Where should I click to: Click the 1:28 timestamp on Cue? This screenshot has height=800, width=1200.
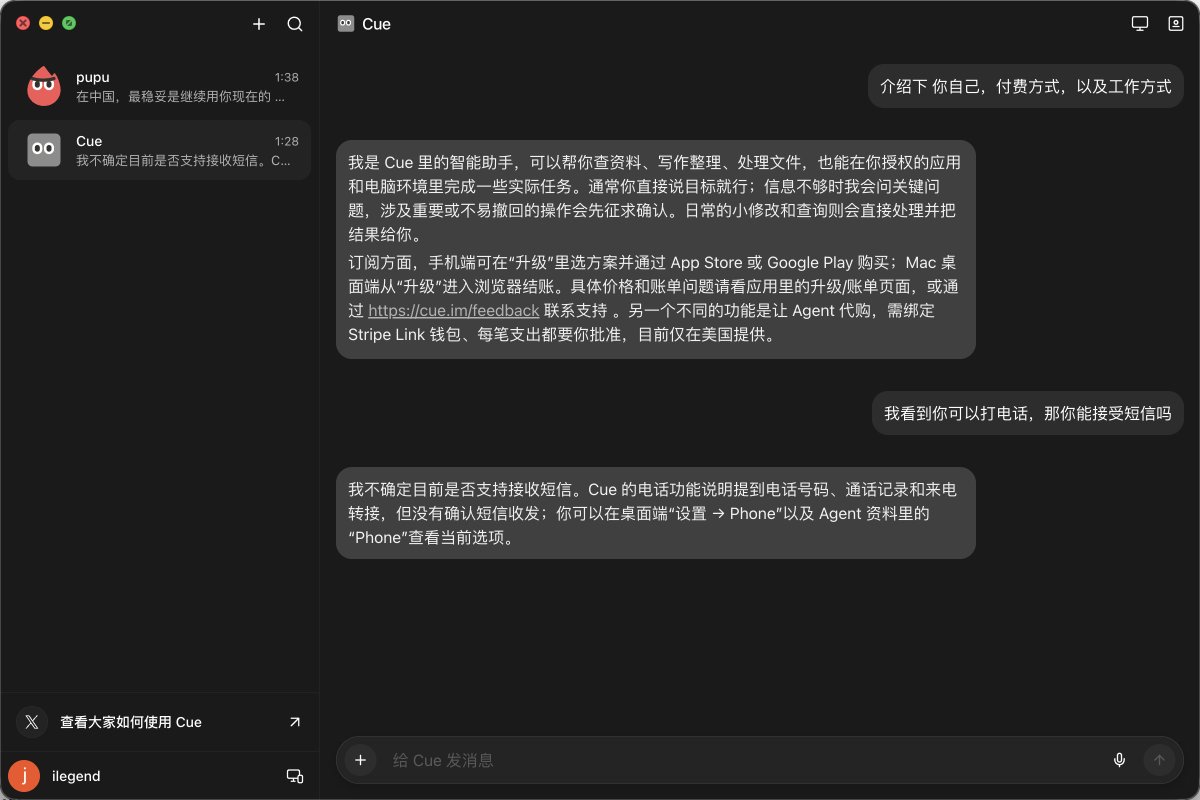point(287,141)
